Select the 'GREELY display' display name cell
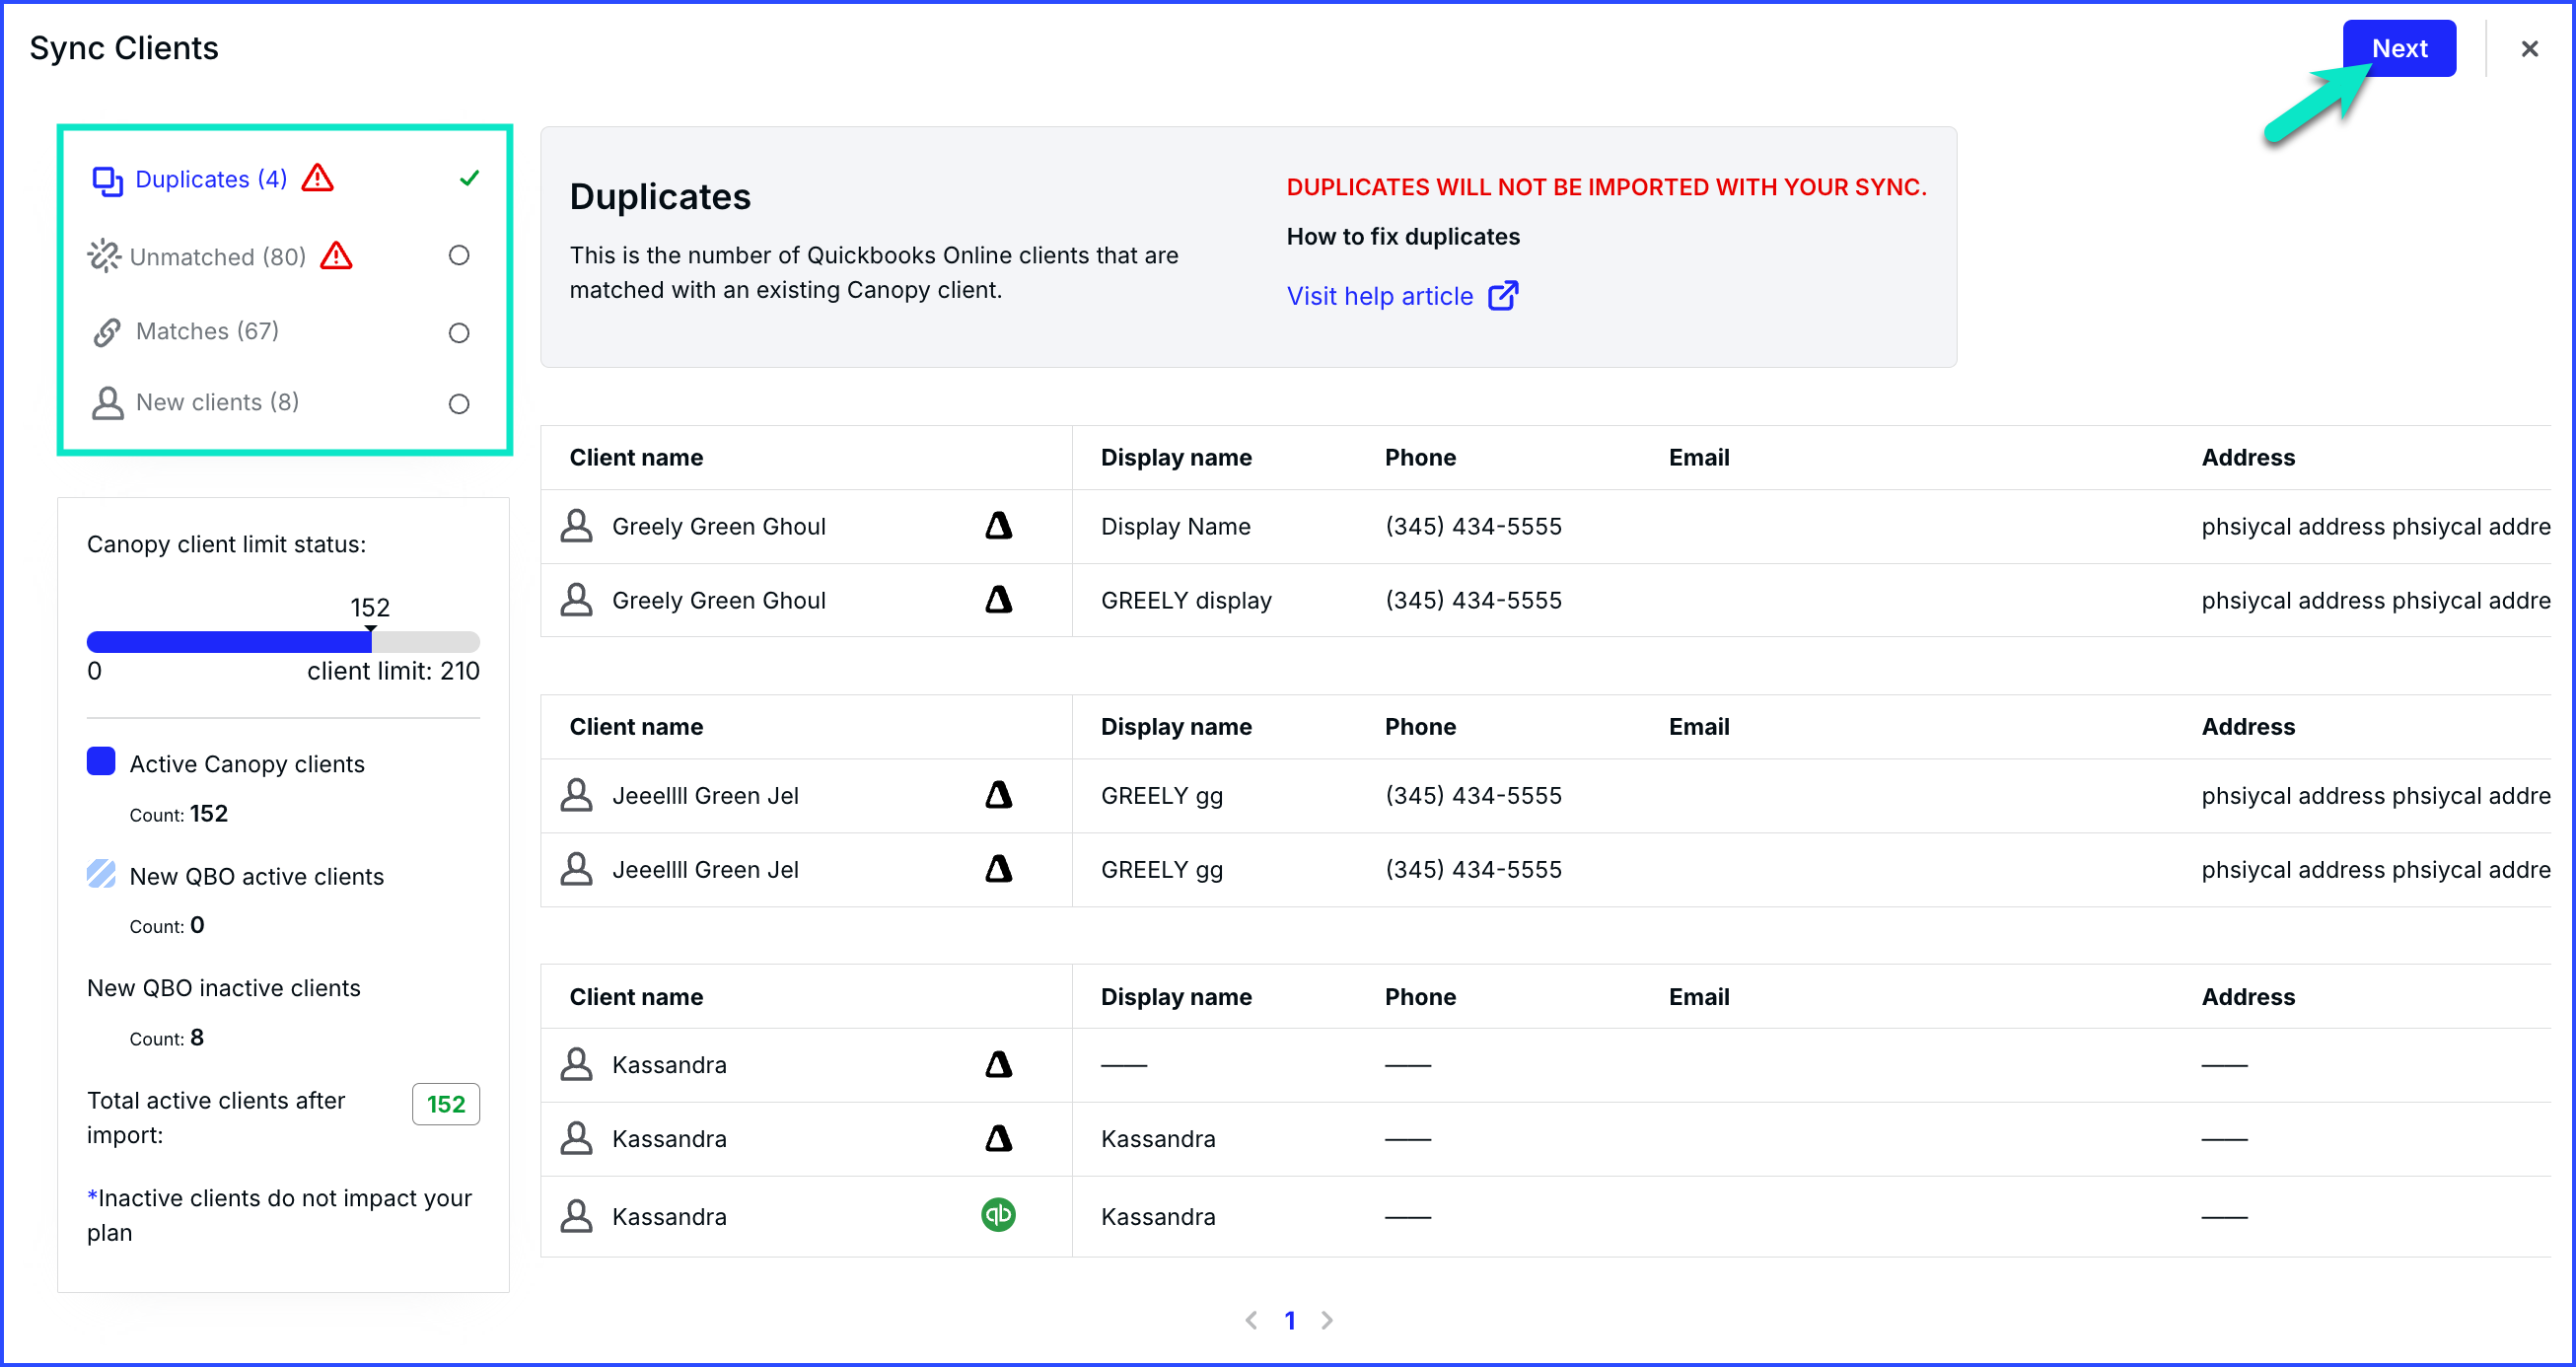Viewport: 2576px width, 1367px height. (1186, 601)
